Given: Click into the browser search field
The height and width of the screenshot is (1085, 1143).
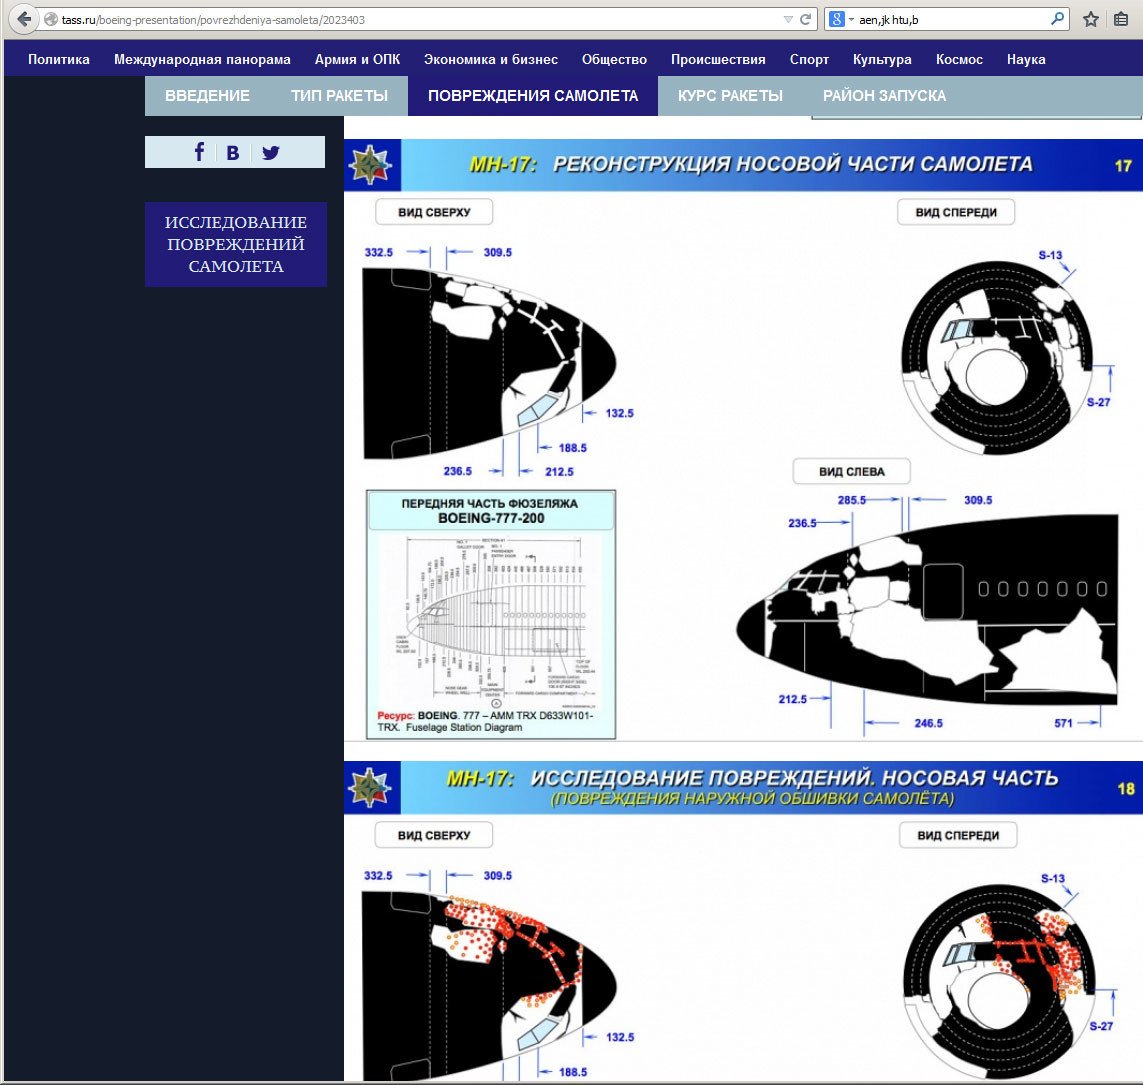Looking at the screenshot, I should (950, 19).
